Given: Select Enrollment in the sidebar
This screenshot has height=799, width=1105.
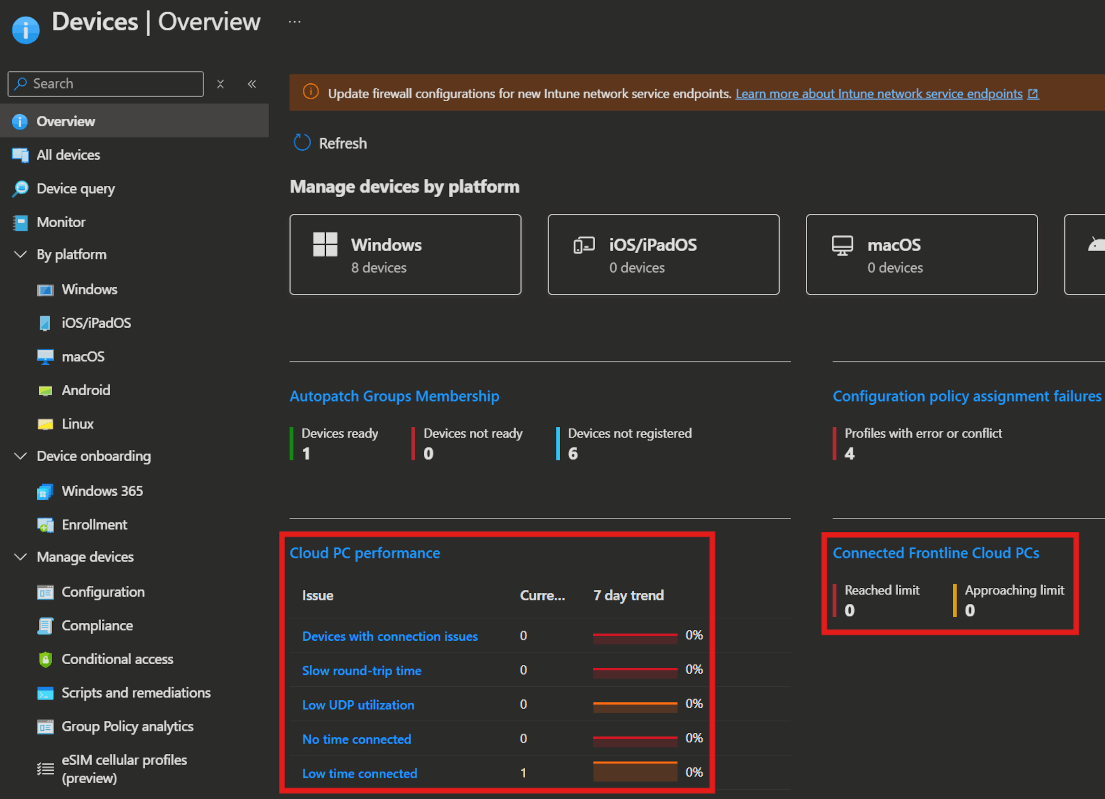Looking at the screenshot, I should pos(94,524).
